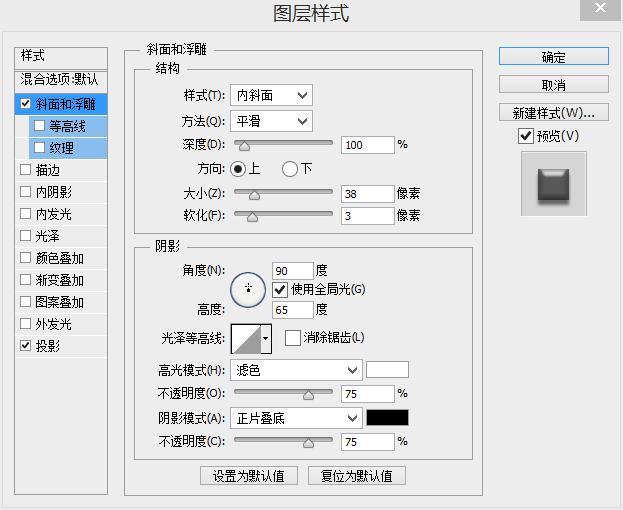Click 新建样式(W)... button
This screenshot has width=623, height=510.
point(554,112)
